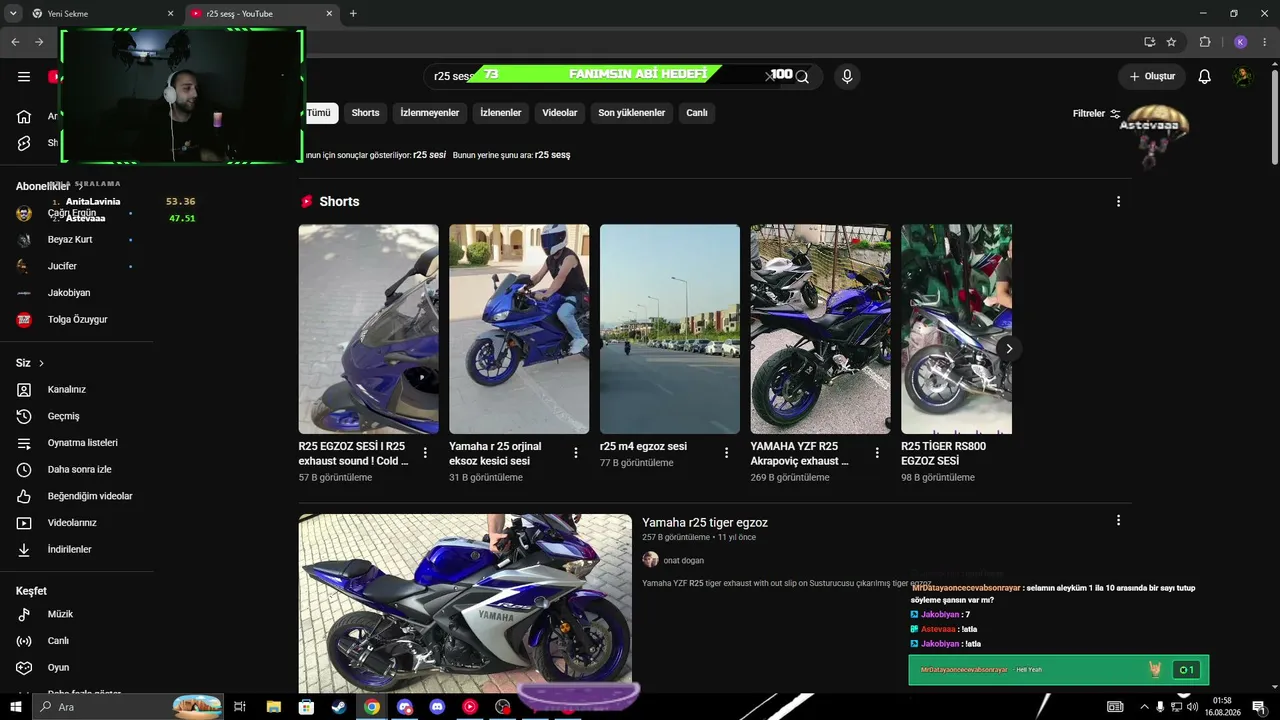Click the 'r25 m4 egzoz sesi' short title
The width and height of the screenshot is (1280, 720).
(643, 446)
